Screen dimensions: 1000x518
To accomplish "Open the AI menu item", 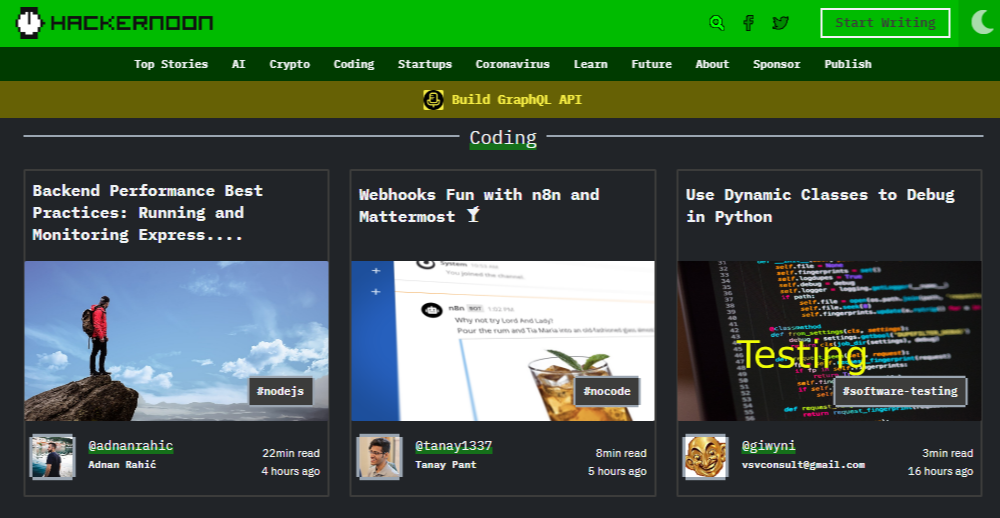I will pyautogui.click(x=239, y=64).
